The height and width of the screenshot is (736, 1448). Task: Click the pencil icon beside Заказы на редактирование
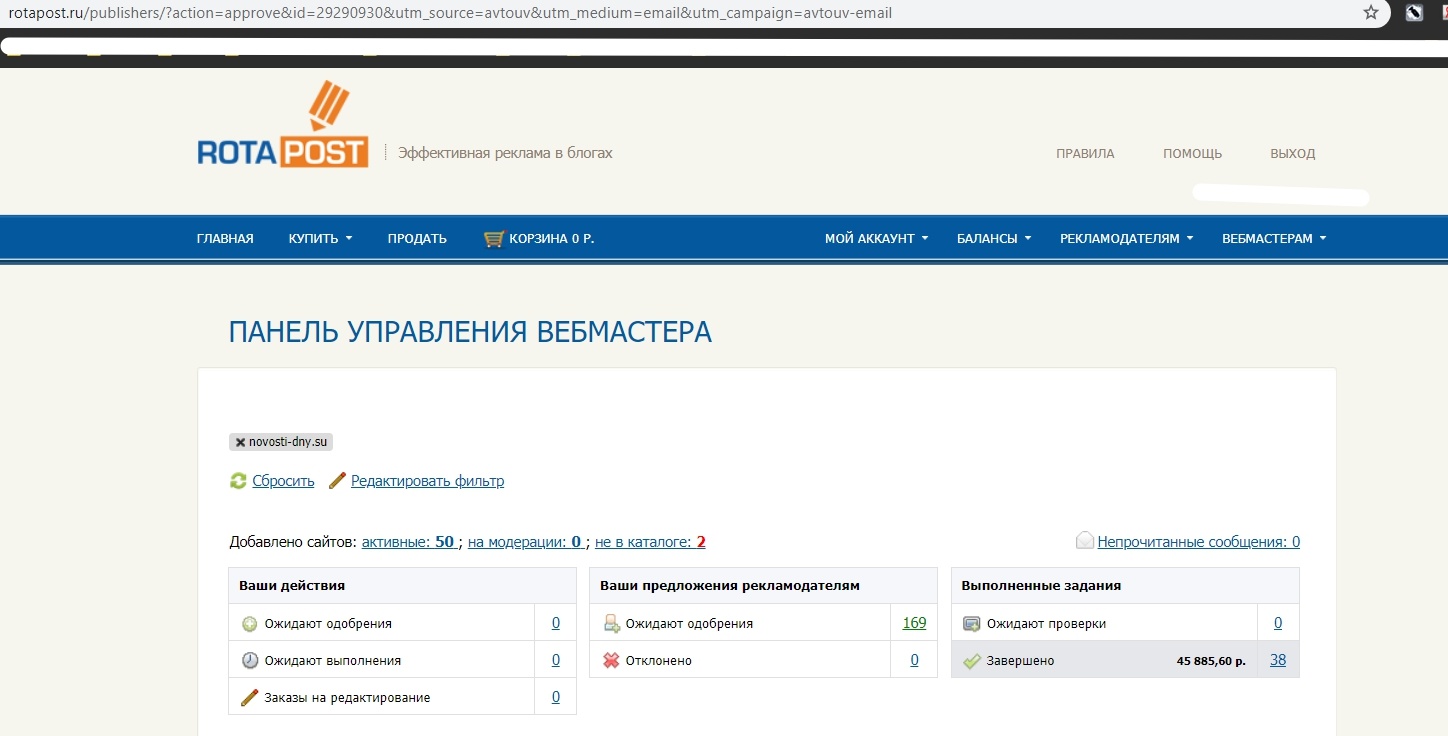[250, 697]
